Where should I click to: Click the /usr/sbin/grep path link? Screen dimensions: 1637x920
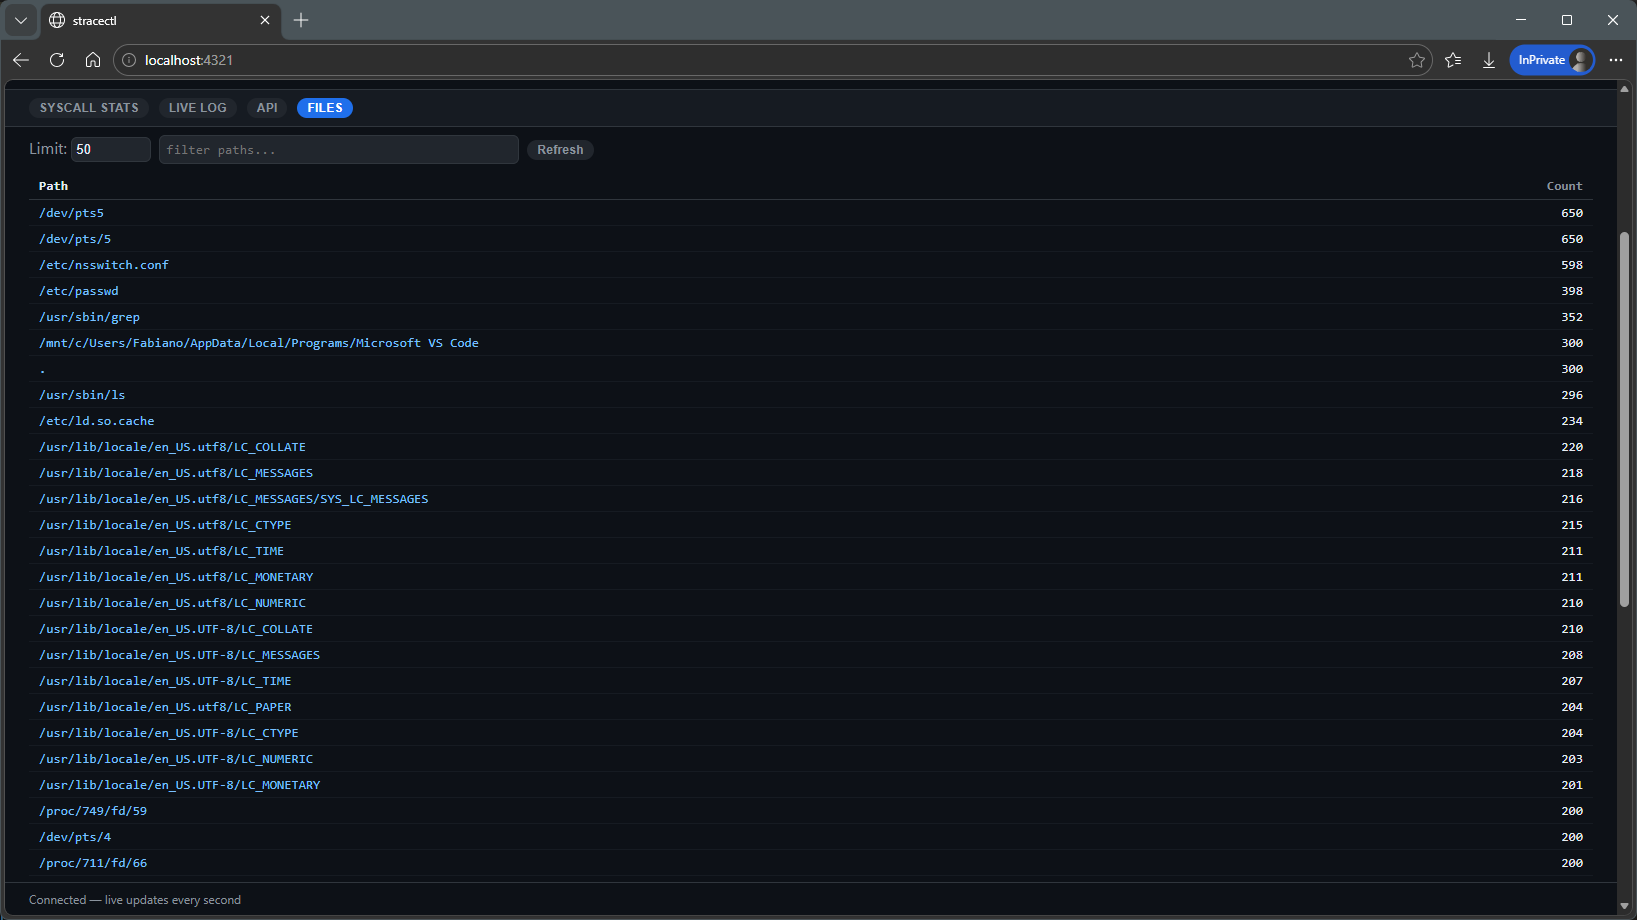pos(89,317)
